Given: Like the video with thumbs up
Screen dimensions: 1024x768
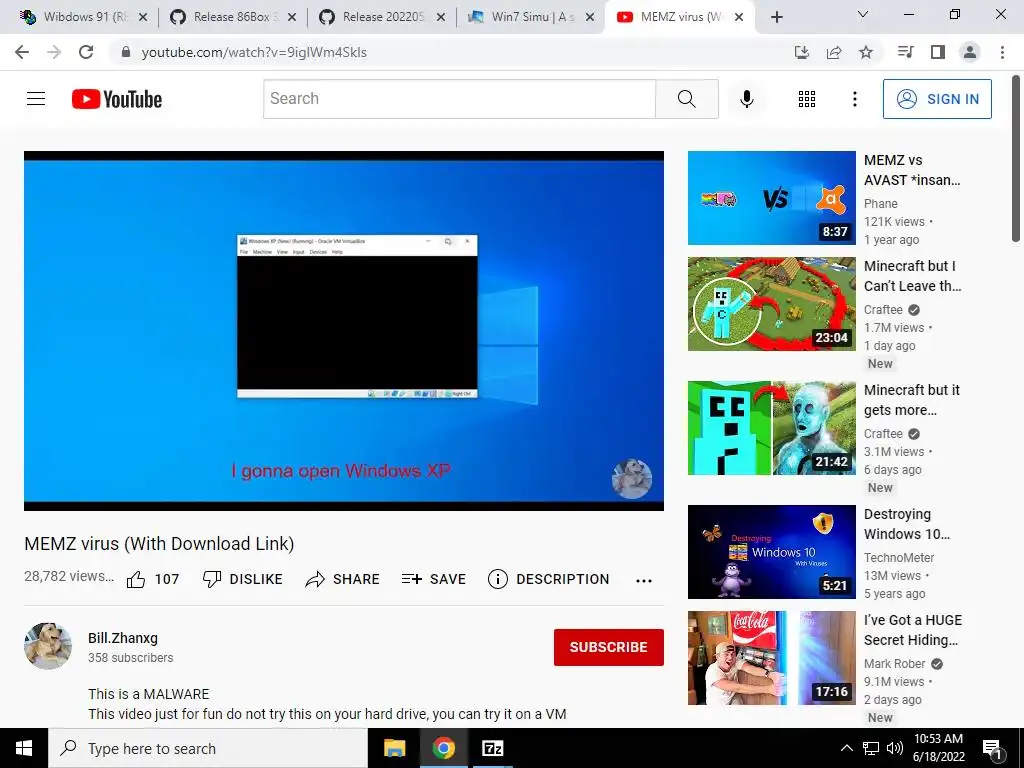Looking at the screenshot, I should pos(153,579).
